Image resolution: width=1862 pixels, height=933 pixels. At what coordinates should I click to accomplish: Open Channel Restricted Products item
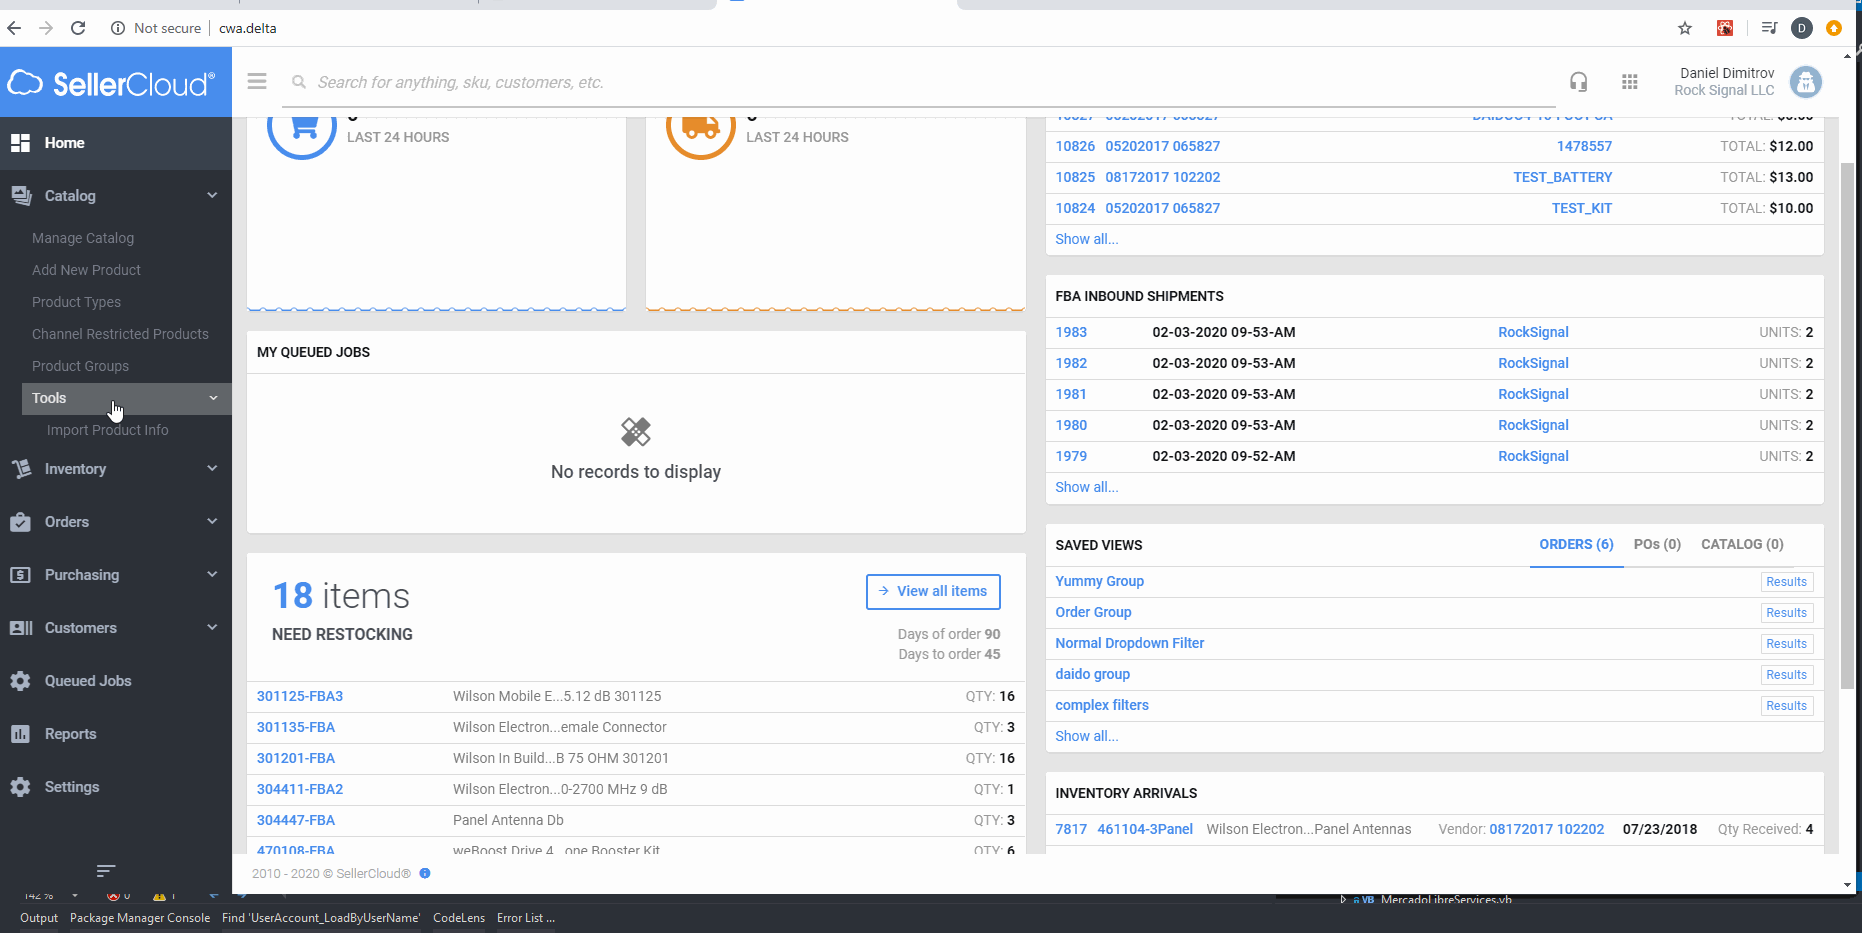tap(120, 334)
